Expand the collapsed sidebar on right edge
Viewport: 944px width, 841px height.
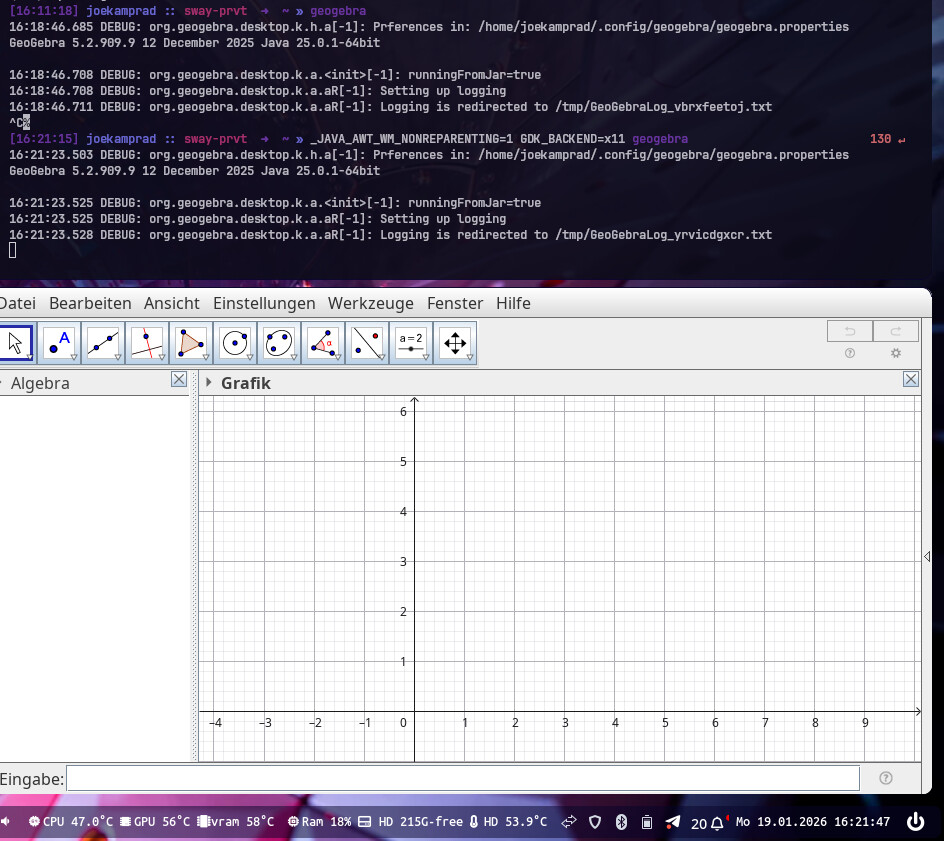927,556
